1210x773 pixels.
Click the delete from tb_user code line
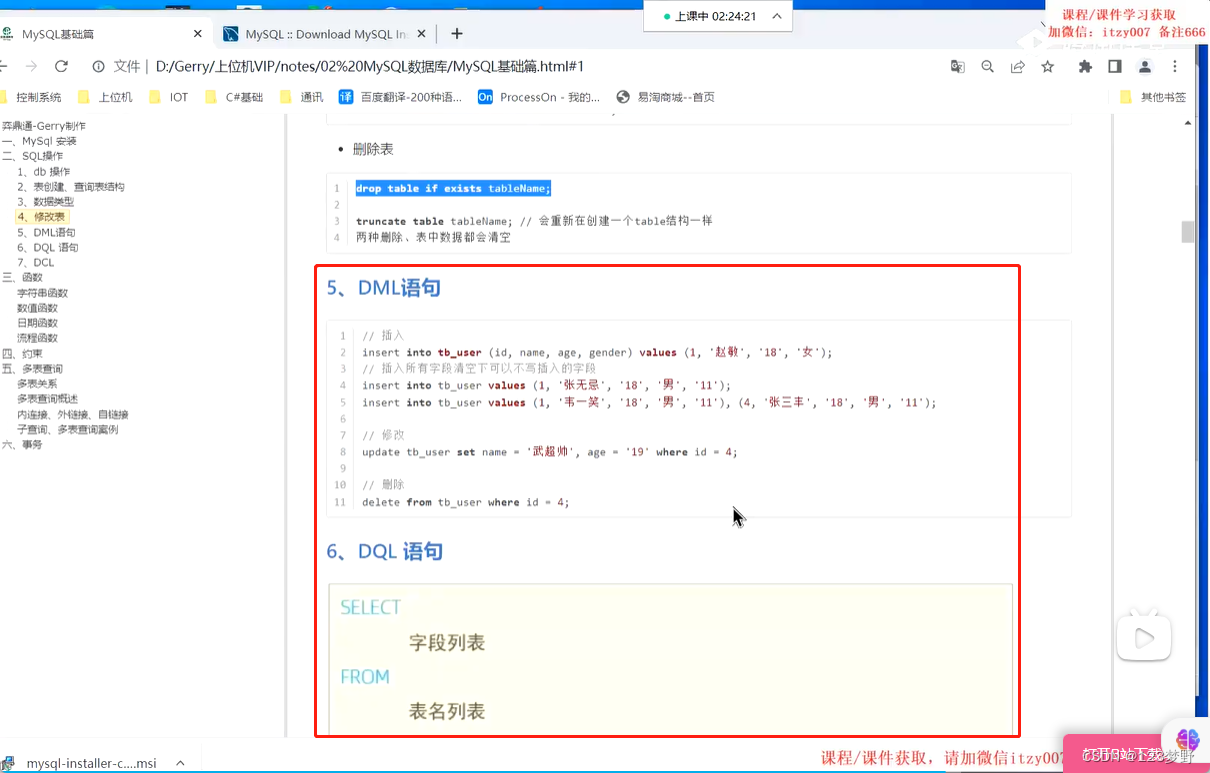465,502
